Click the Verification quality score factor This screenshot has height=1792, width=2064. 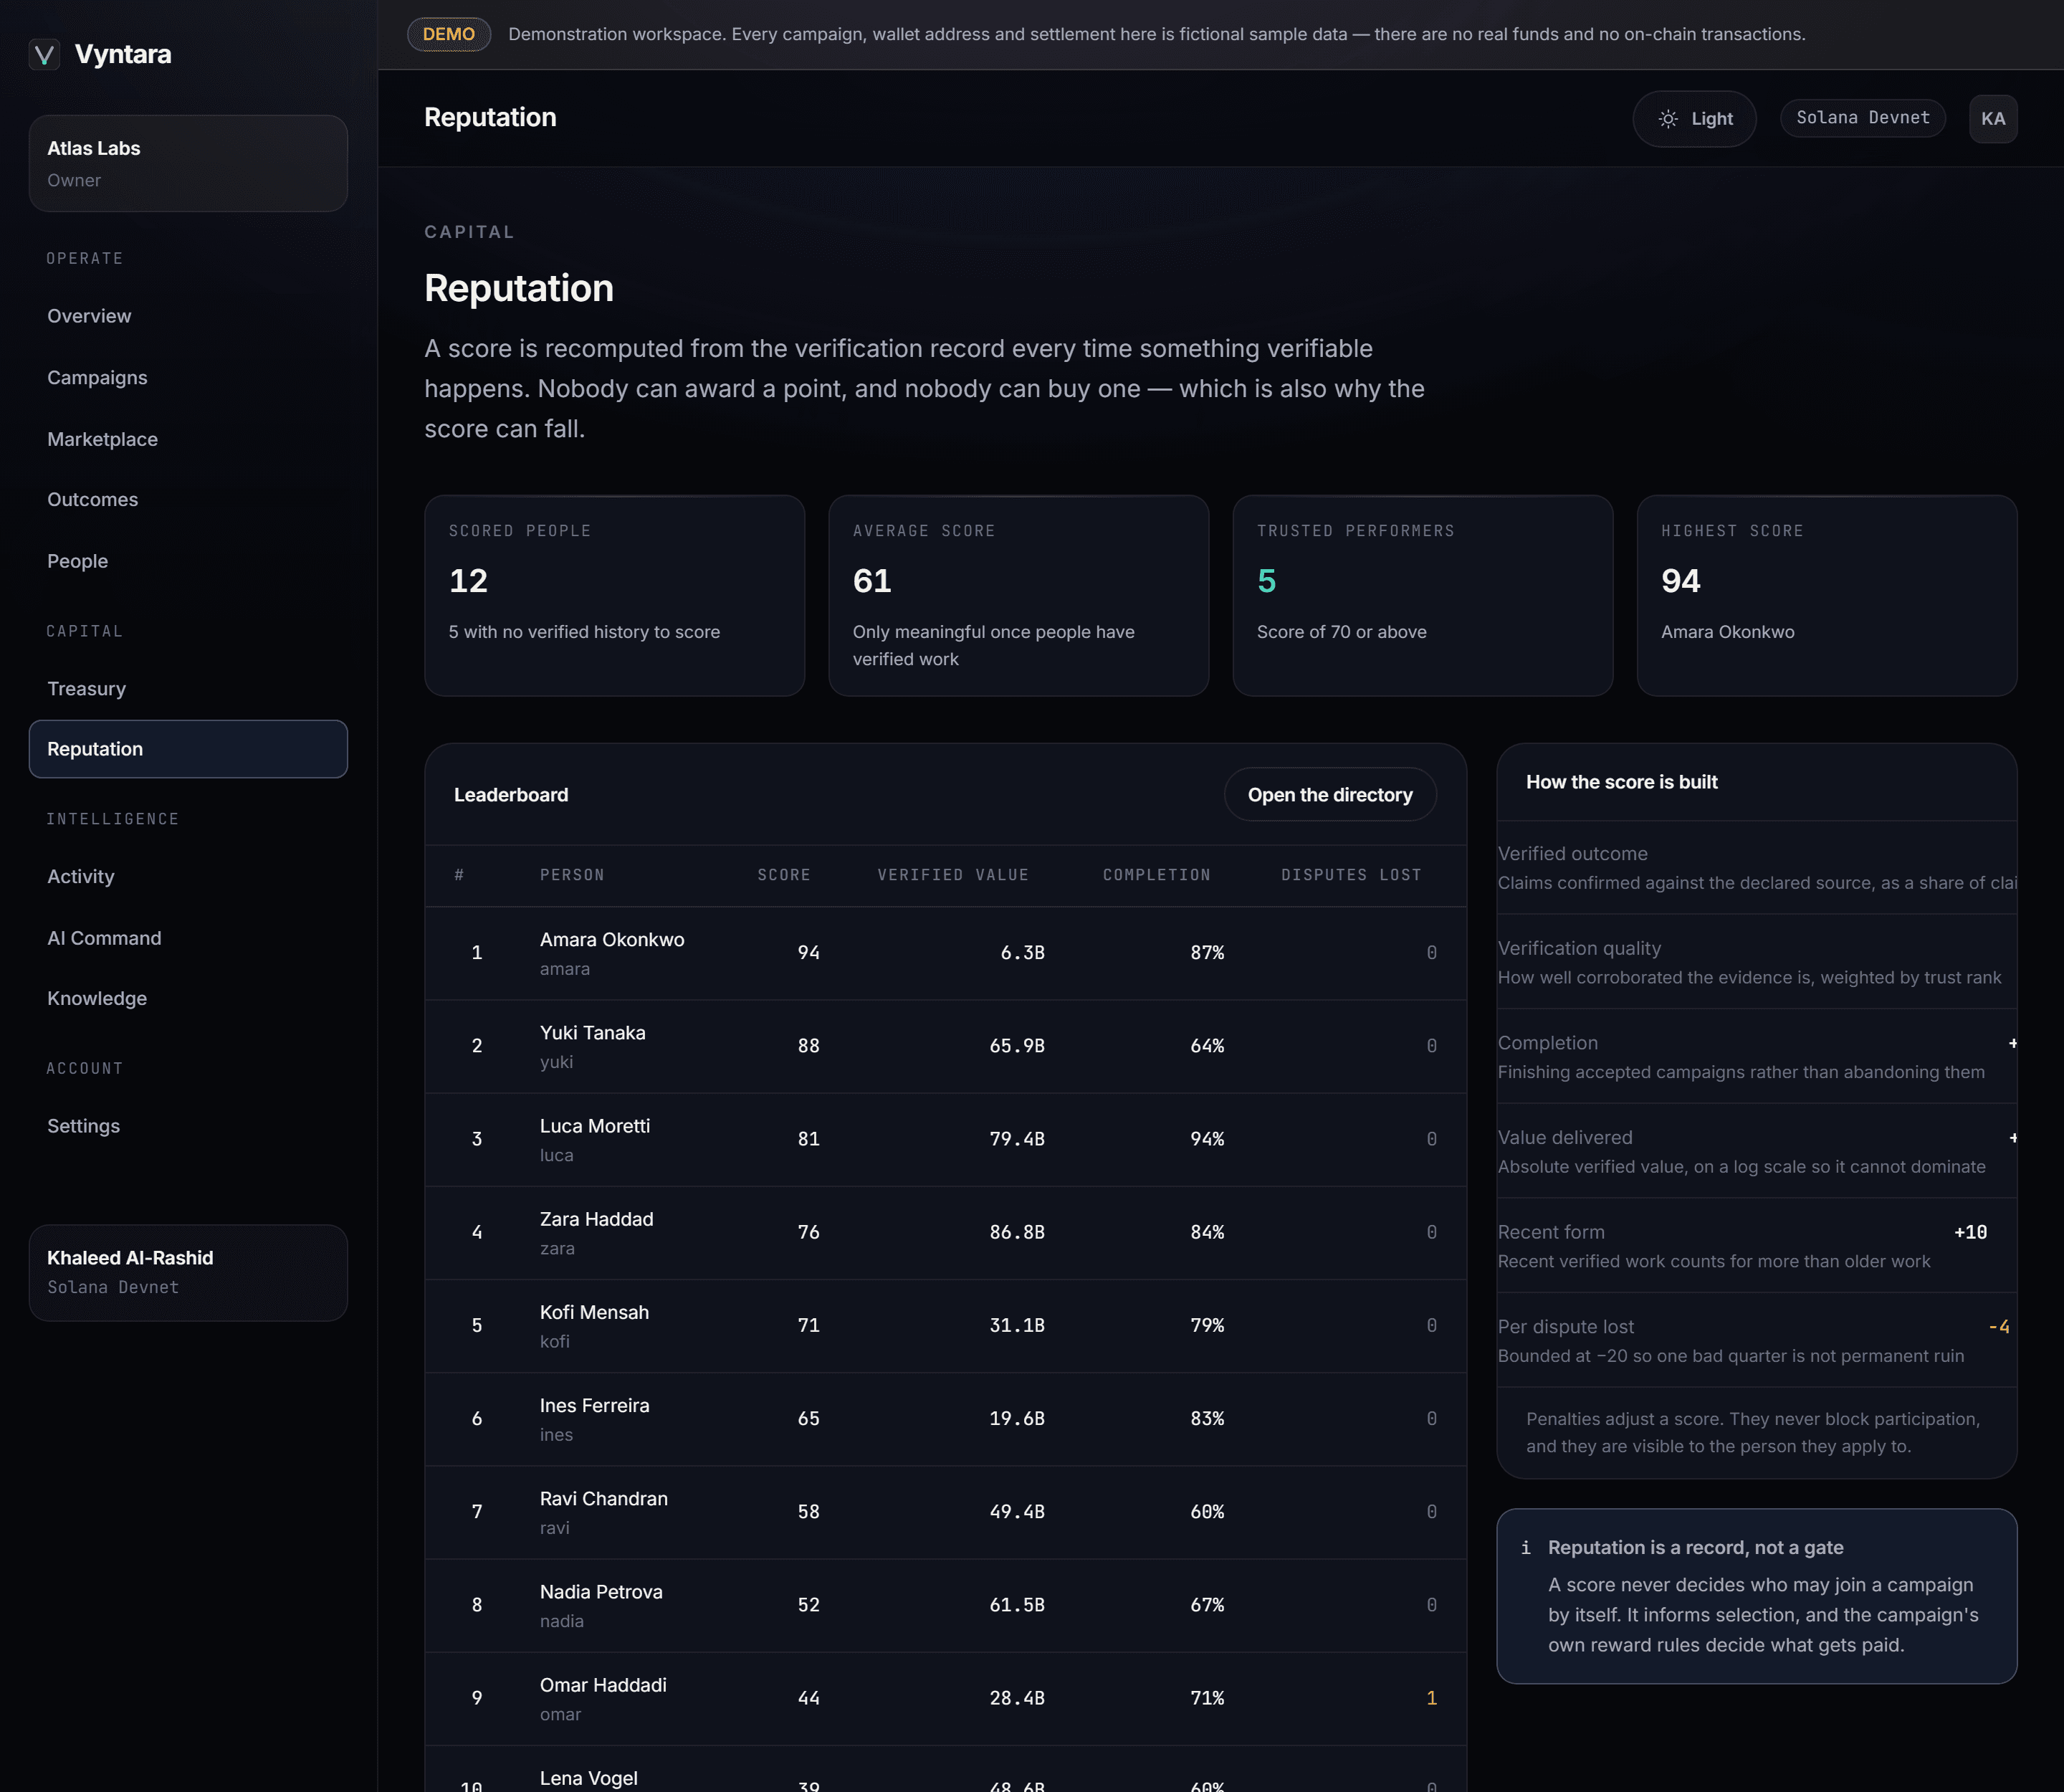click(x=1756, y=962)
